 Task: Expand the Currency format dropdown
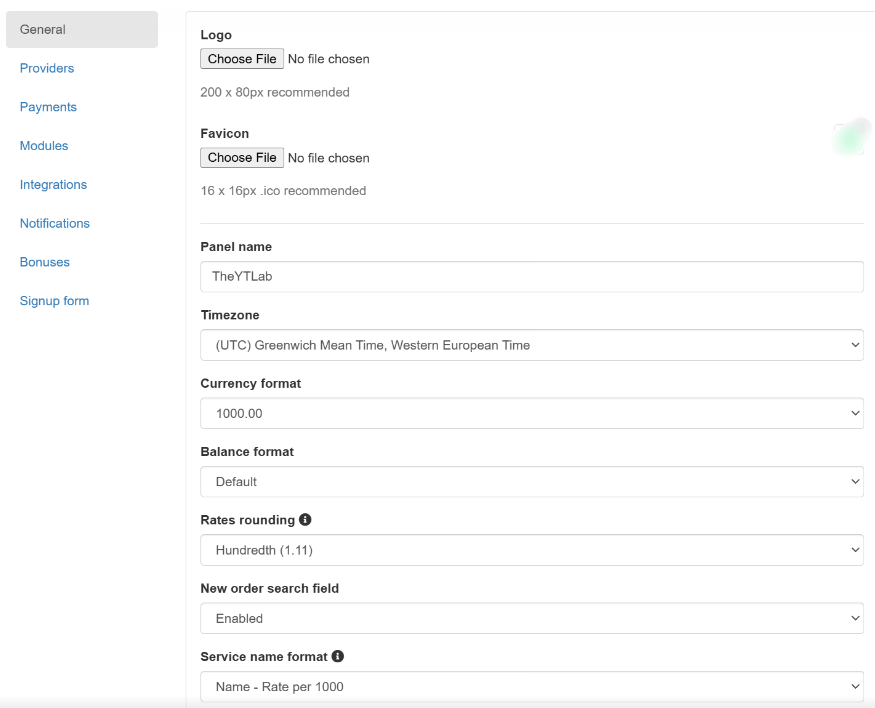[x=532, y=413]
